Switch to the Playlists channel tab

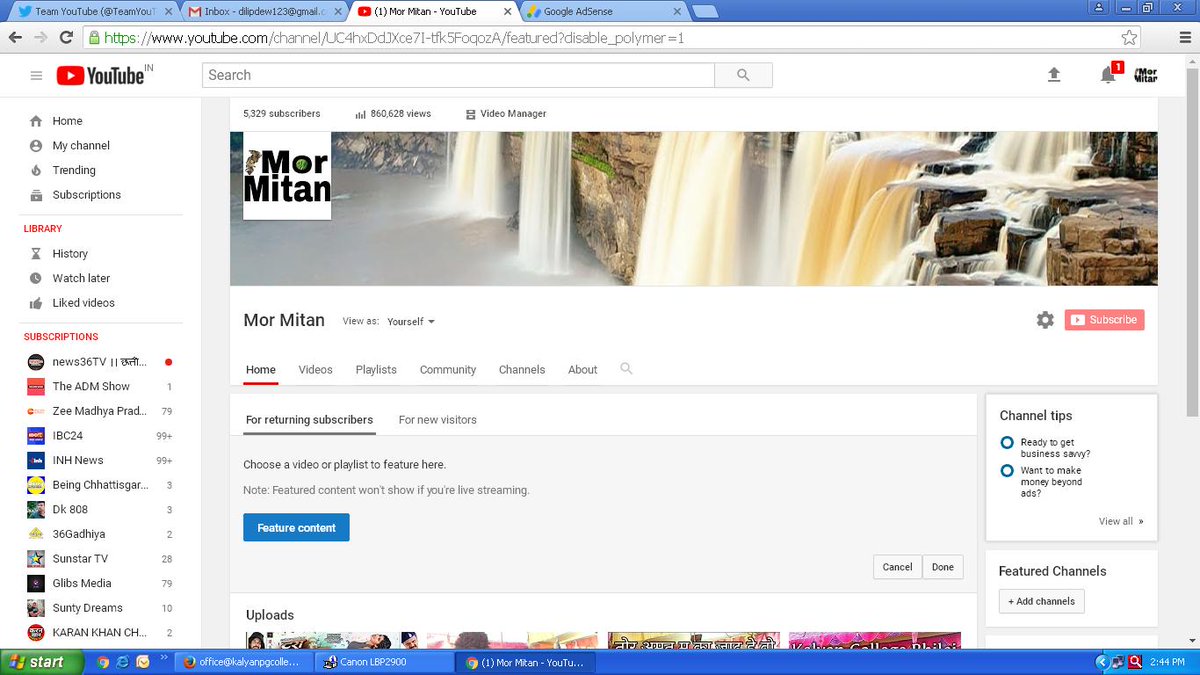pyautogui.click(x=376, y=370)
